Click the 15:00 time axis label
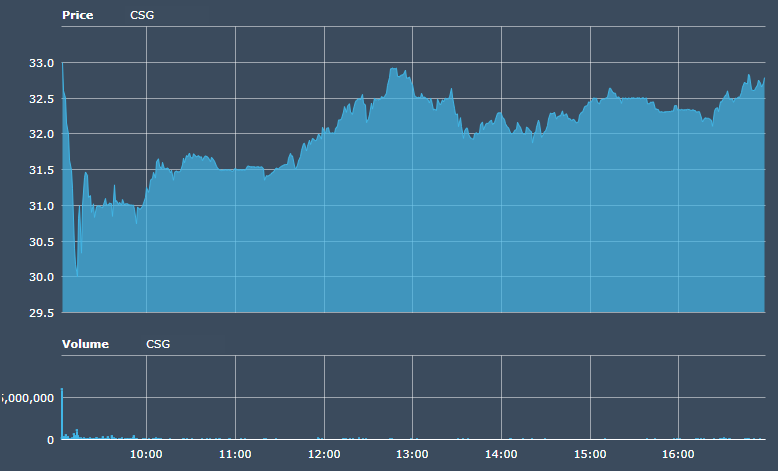Screen dimensions: 778x471 (x=590, y=454)
